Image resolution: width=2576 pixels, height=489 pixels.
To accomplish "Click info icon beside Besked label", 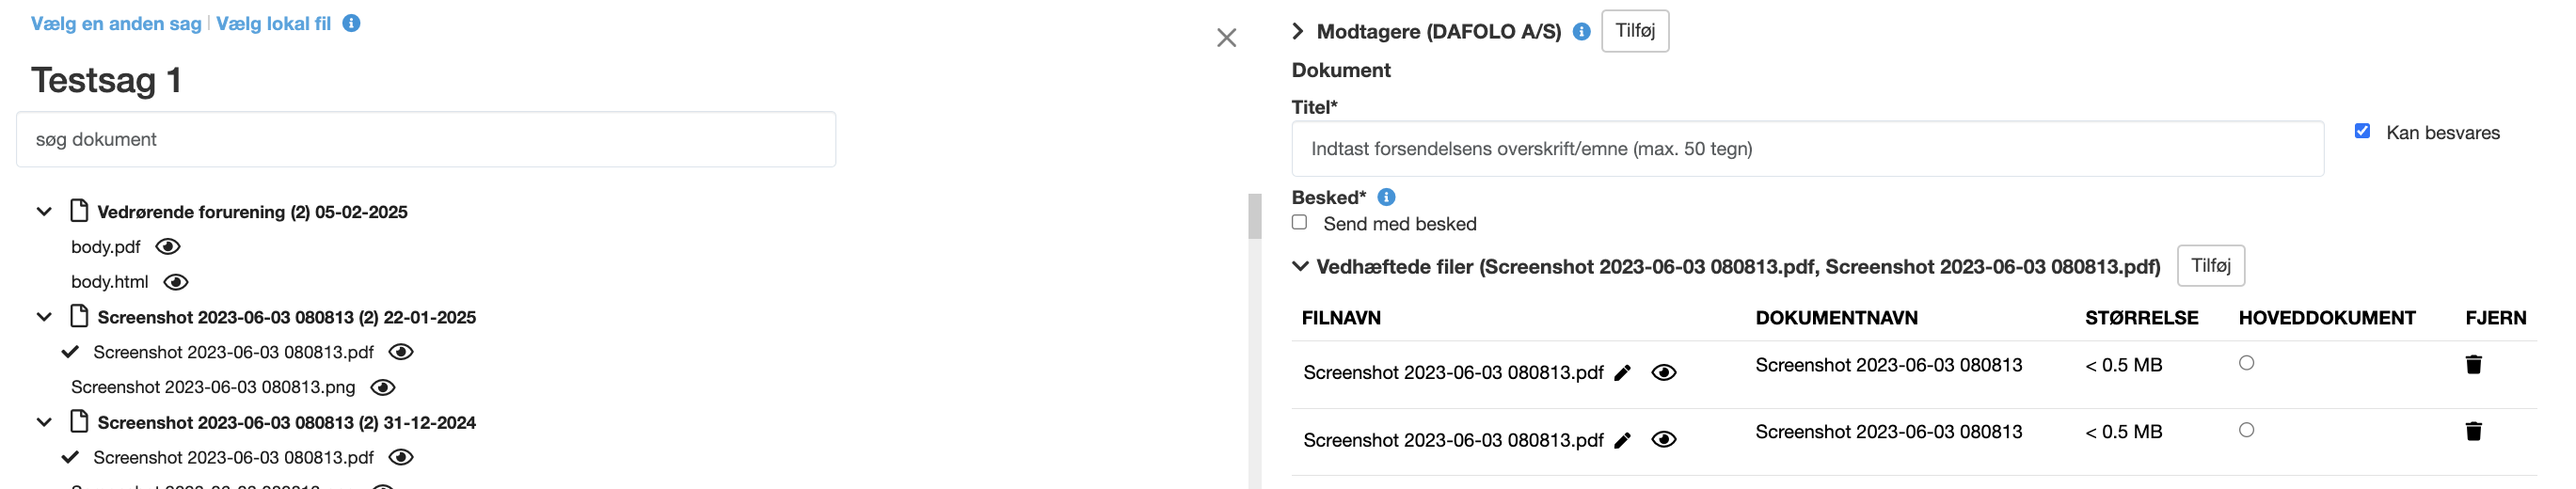I will click(1386, 197).
